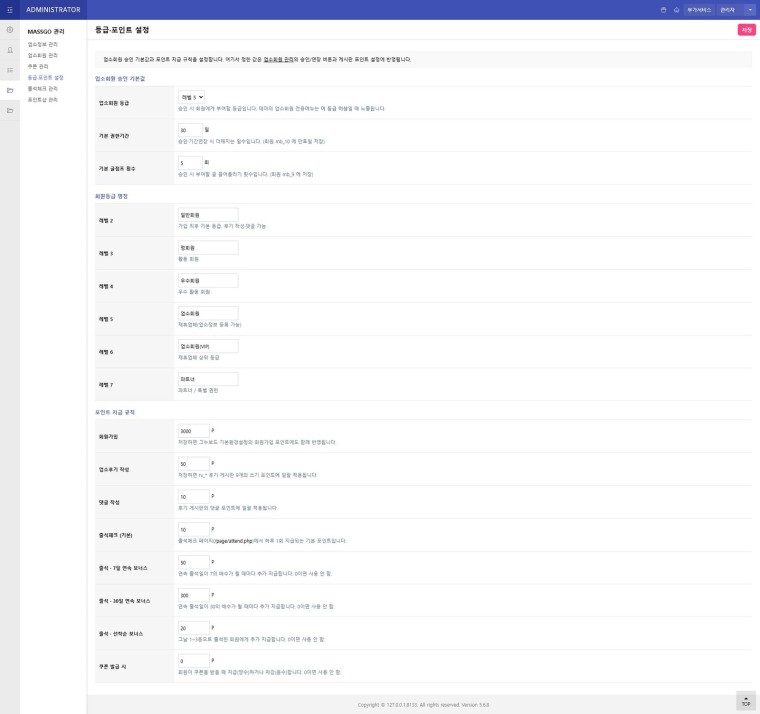Click the footer copyright text
The height and width of the screenshot is (714, 760).
[x=423, y=705]
